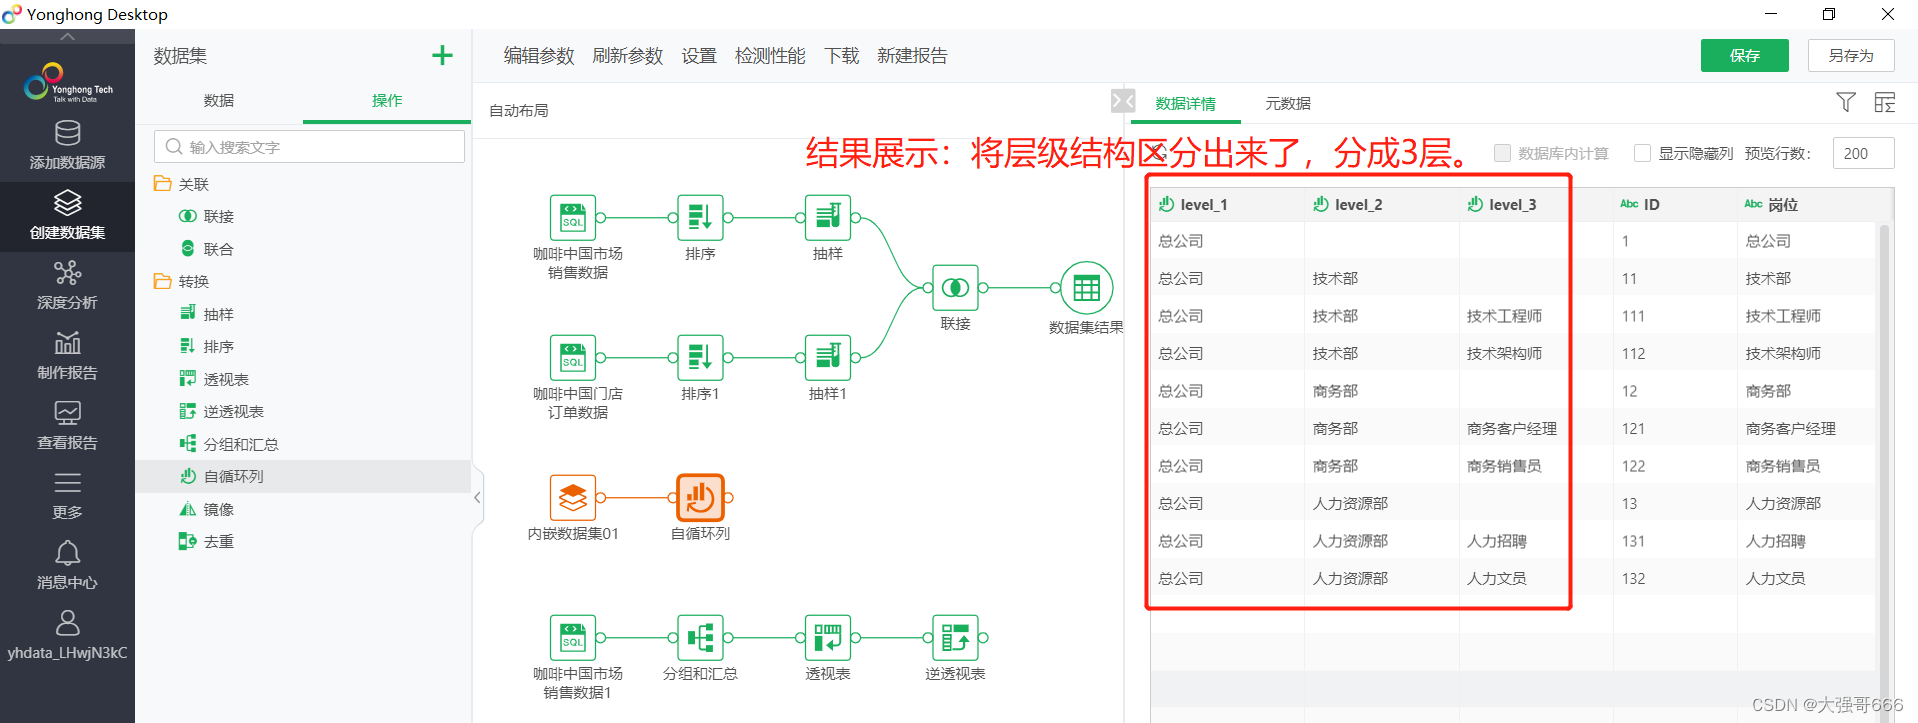Click the 另存为 button

pyautogui.click(x=1851, y=55)
